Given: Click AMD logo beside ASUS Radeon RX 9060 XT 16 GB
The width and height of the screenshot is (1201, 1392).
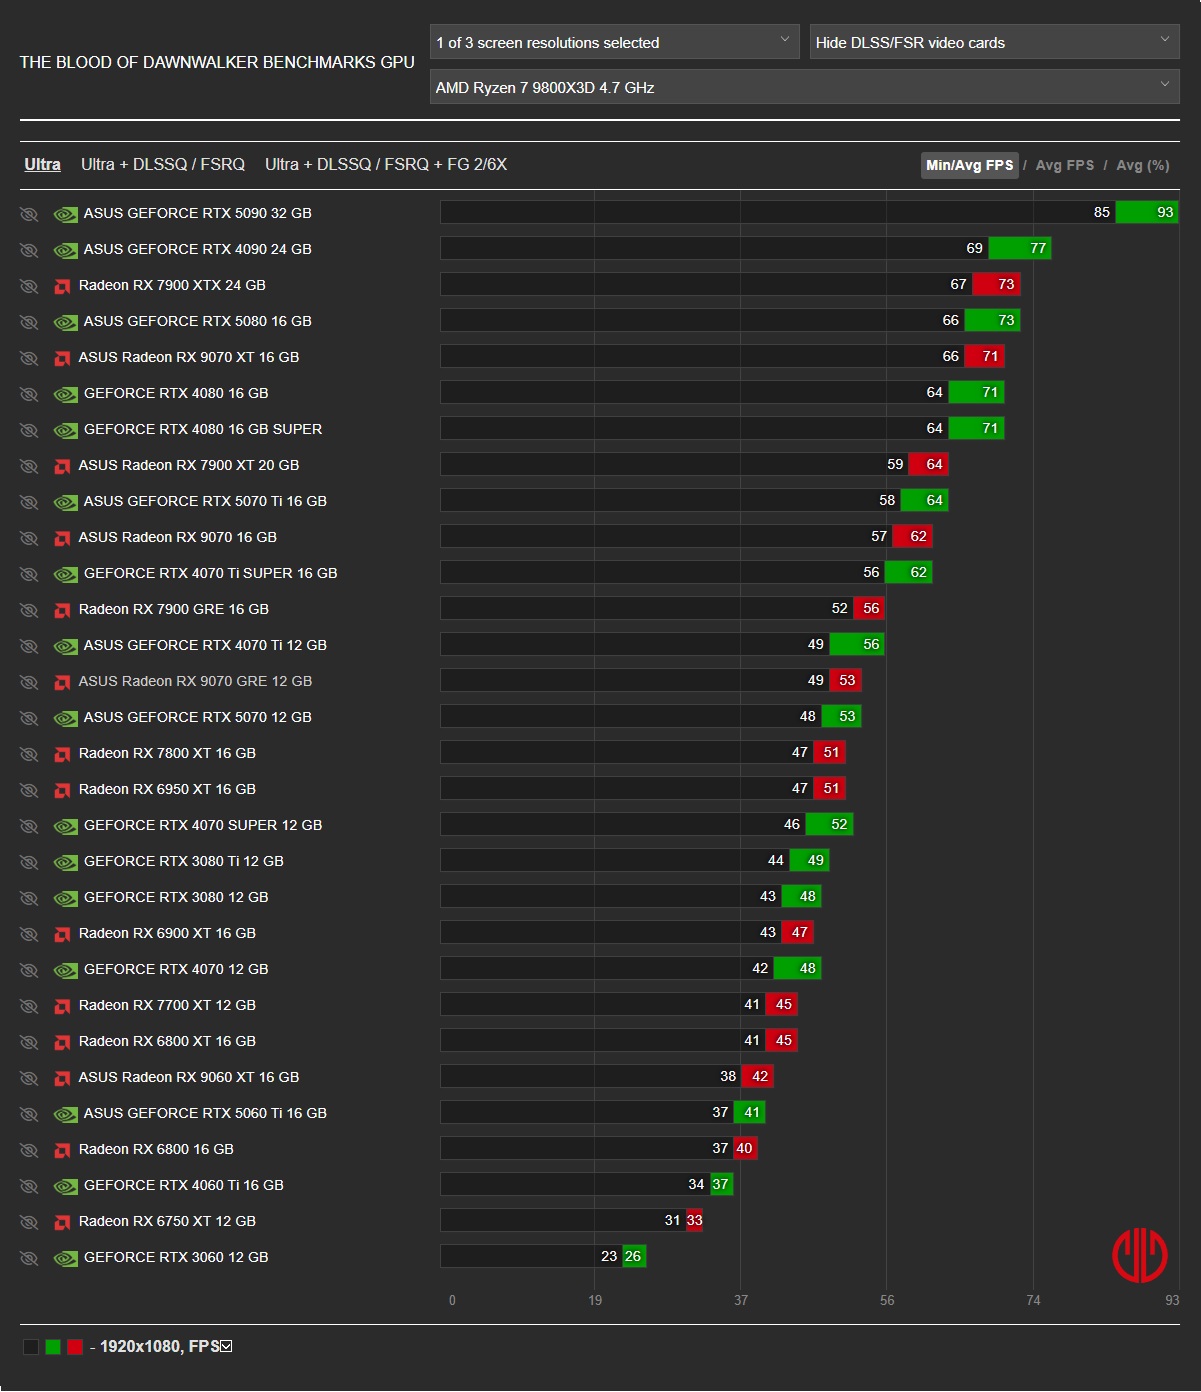Looking at the screenshot, I should [62, 1078].
